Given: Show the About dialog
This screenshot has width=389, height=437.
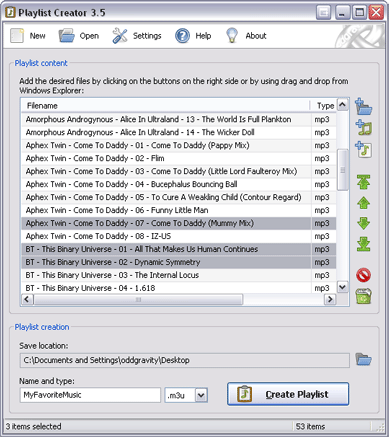Looking at the screenshot, I should (246, 36).
